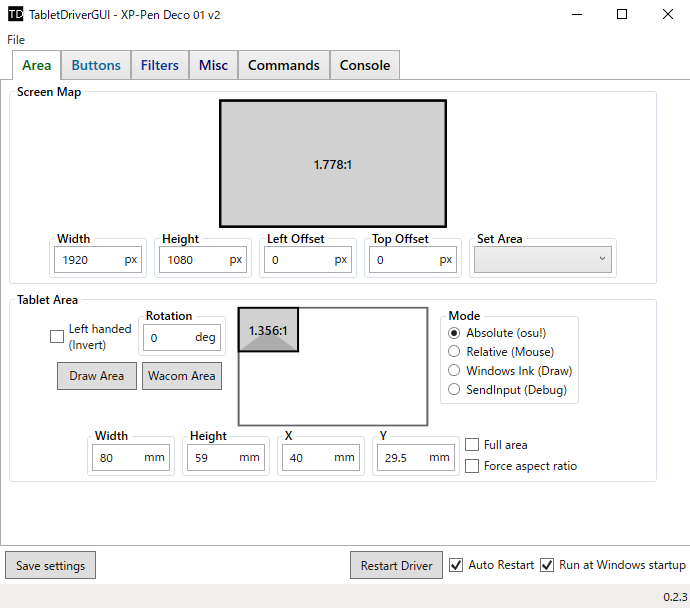Click the Tablet Area Height field
The height and width of the screenshot is (608, 690).
[226, 458]
